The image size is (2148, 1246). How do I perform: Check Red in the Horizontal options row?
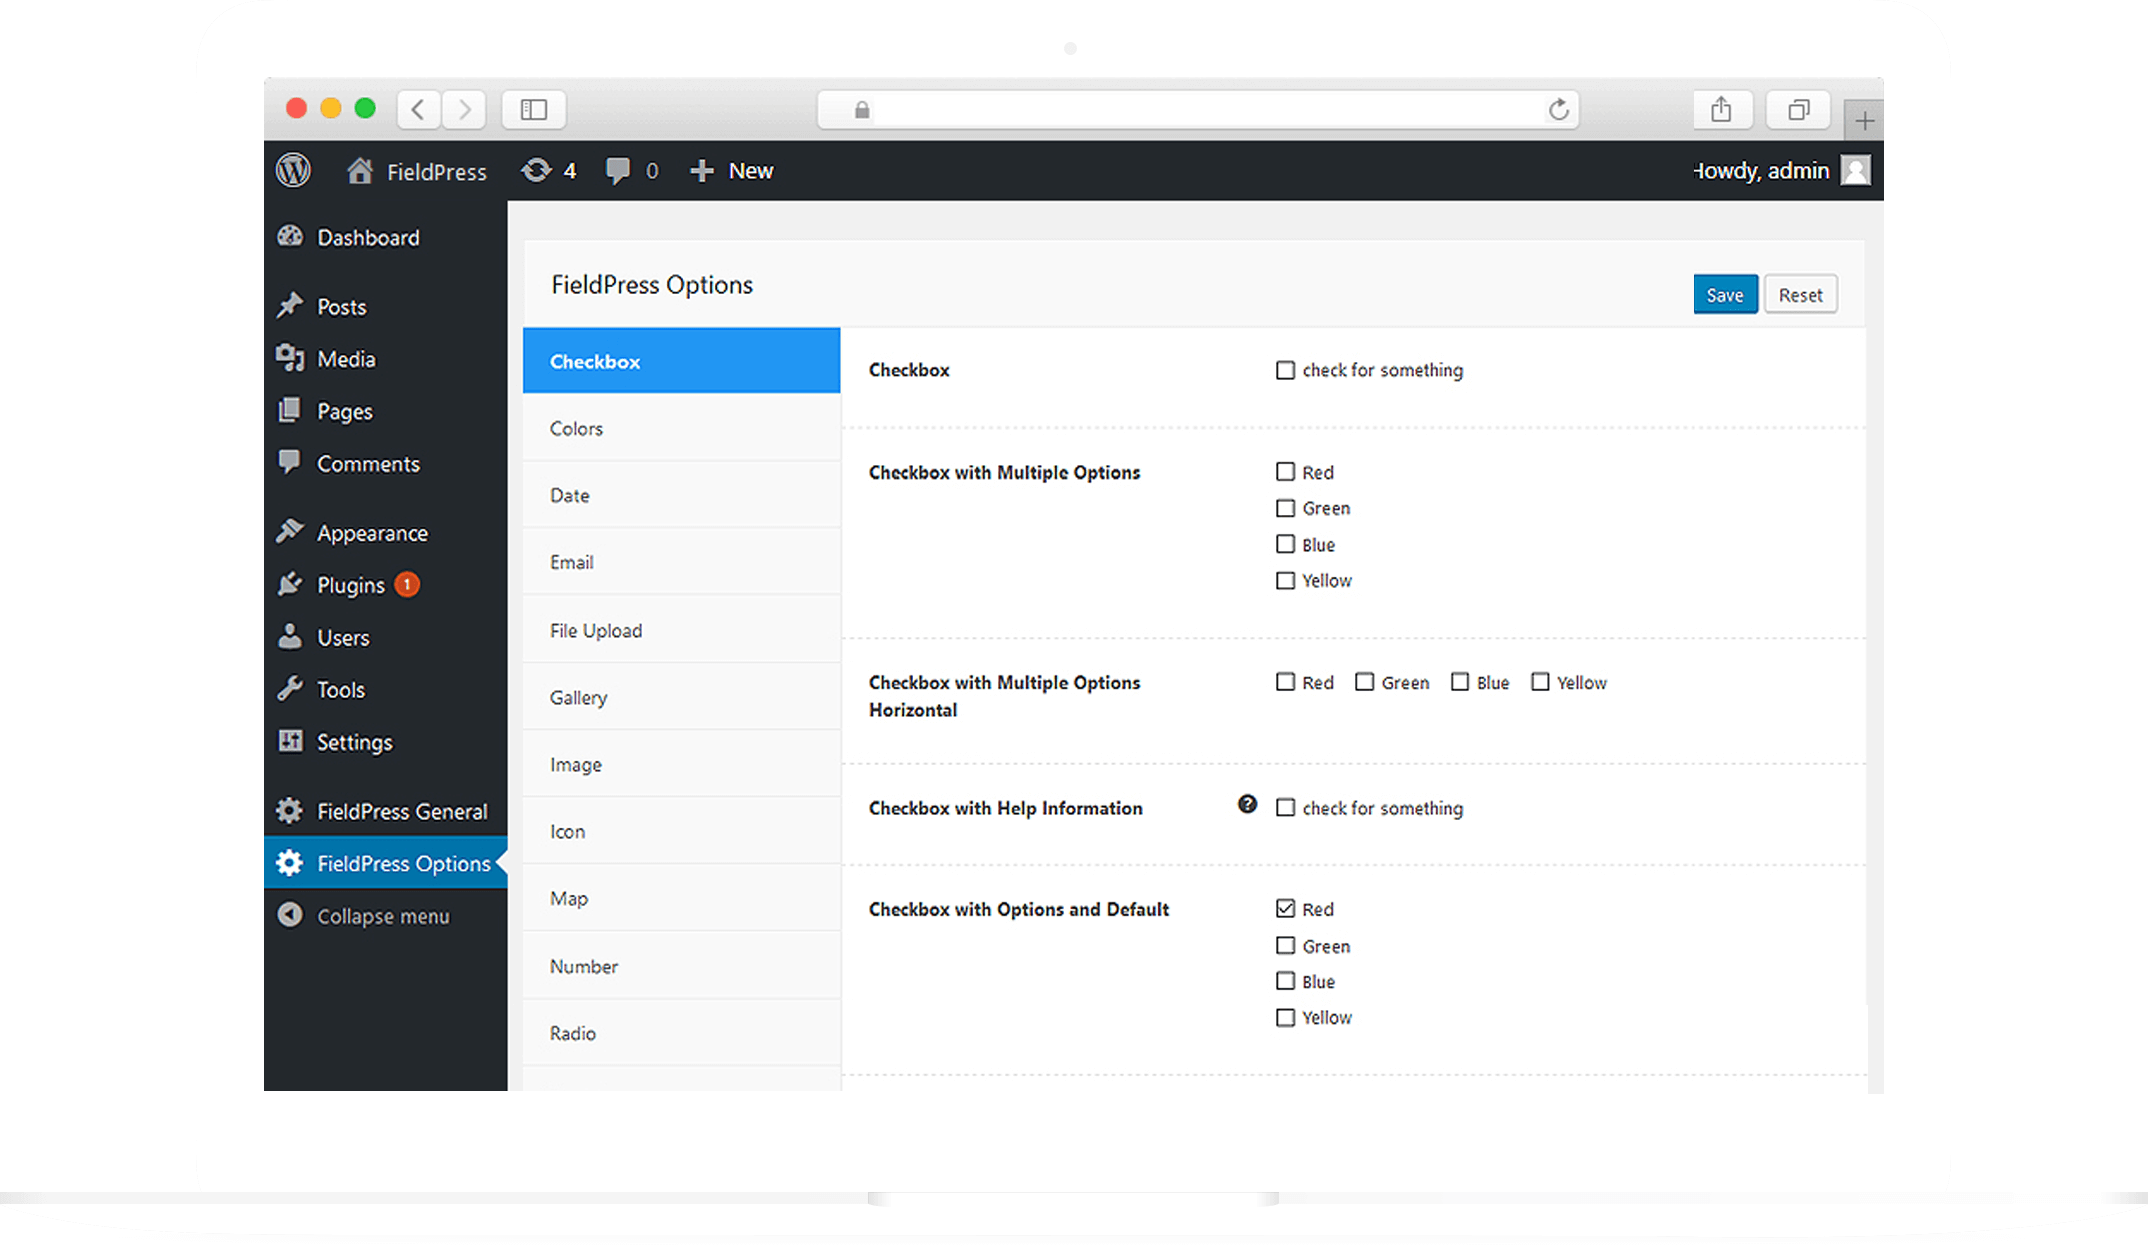coord(1285,682)
